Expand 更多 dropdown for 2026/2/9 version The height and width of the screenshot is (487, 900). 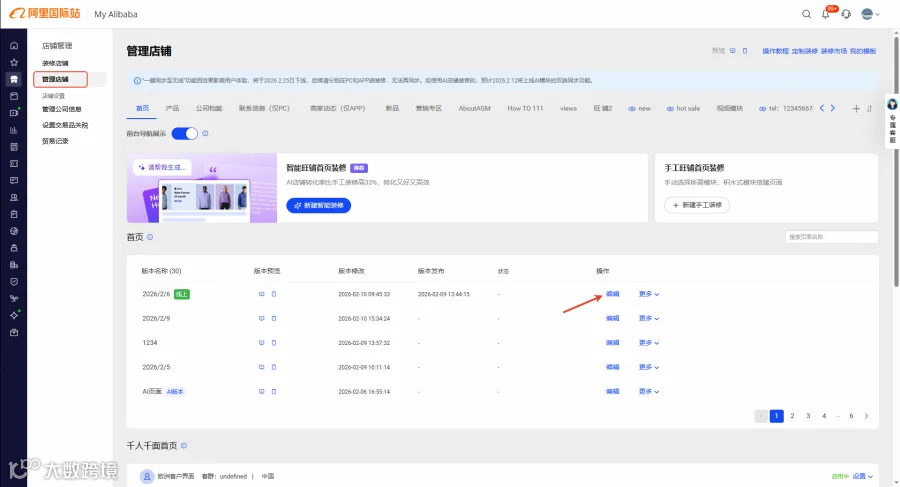(x=649, y=318)
